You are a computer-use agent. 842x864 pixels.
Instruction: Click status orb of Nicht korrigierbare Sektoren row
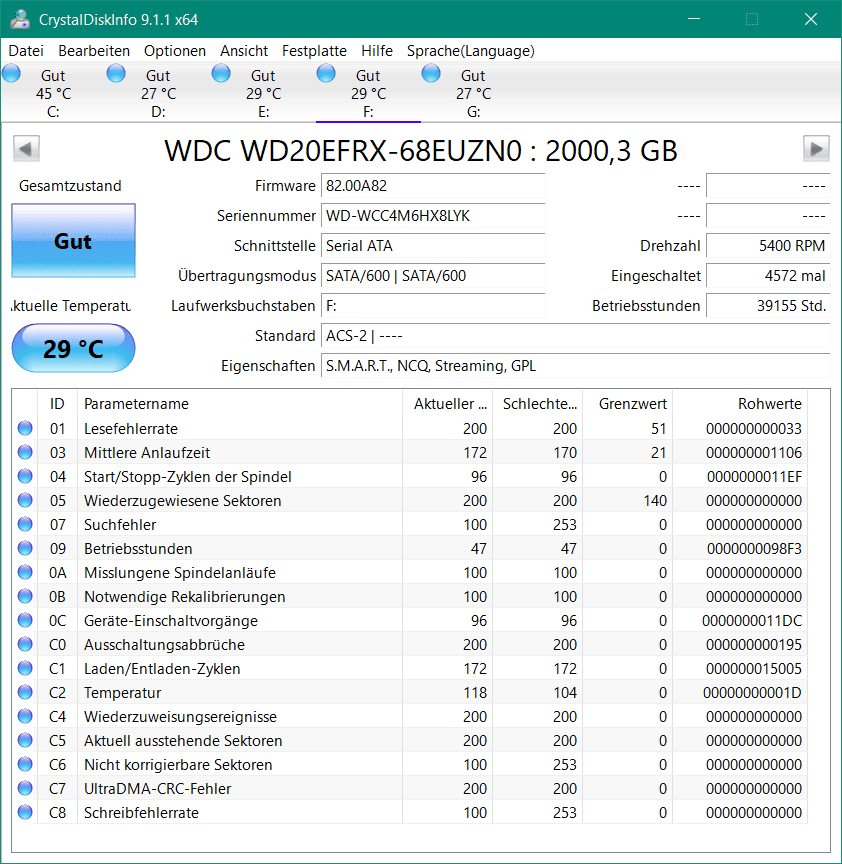pos(25,764)
